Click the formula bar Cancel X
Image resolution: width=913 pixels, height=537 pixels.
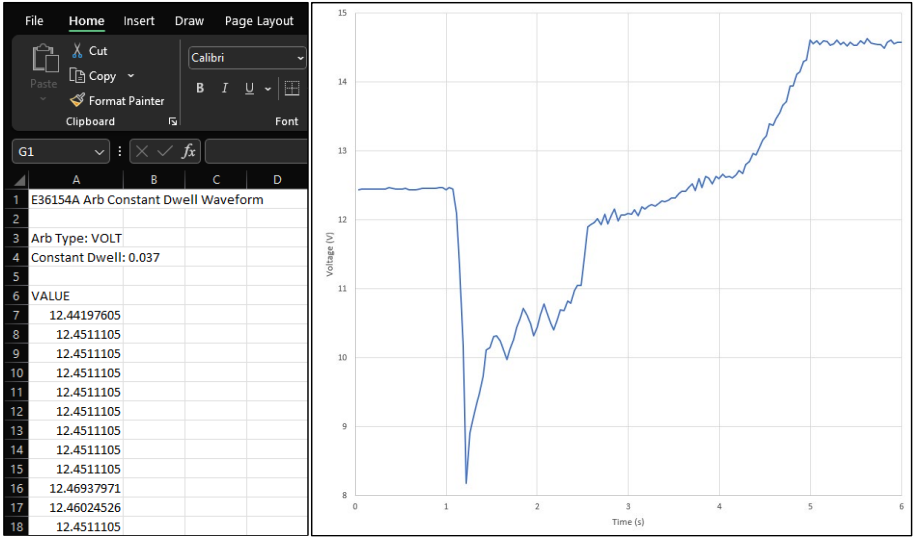pos(142,151)
